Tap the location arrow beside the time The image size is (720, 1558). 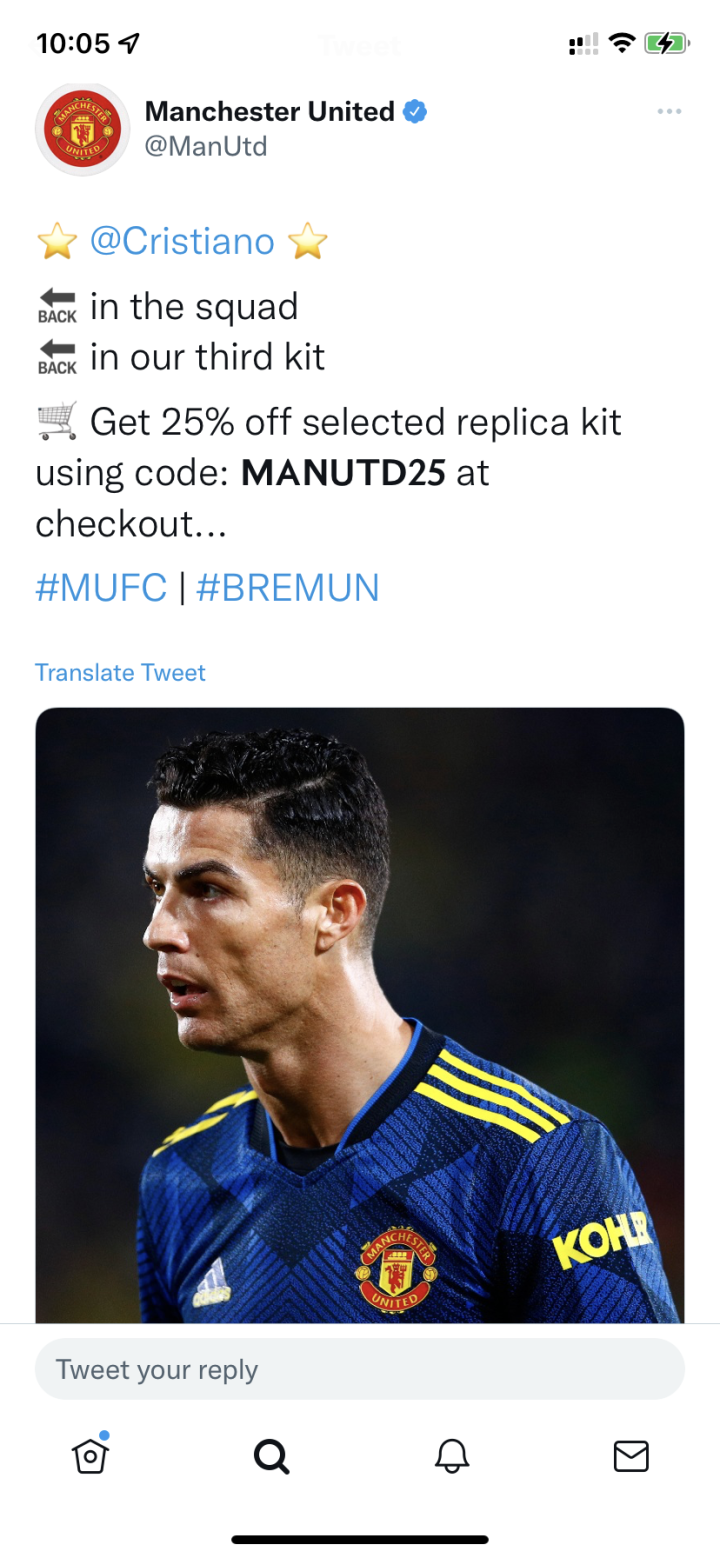pyautogui.click(x=129, y=43)
